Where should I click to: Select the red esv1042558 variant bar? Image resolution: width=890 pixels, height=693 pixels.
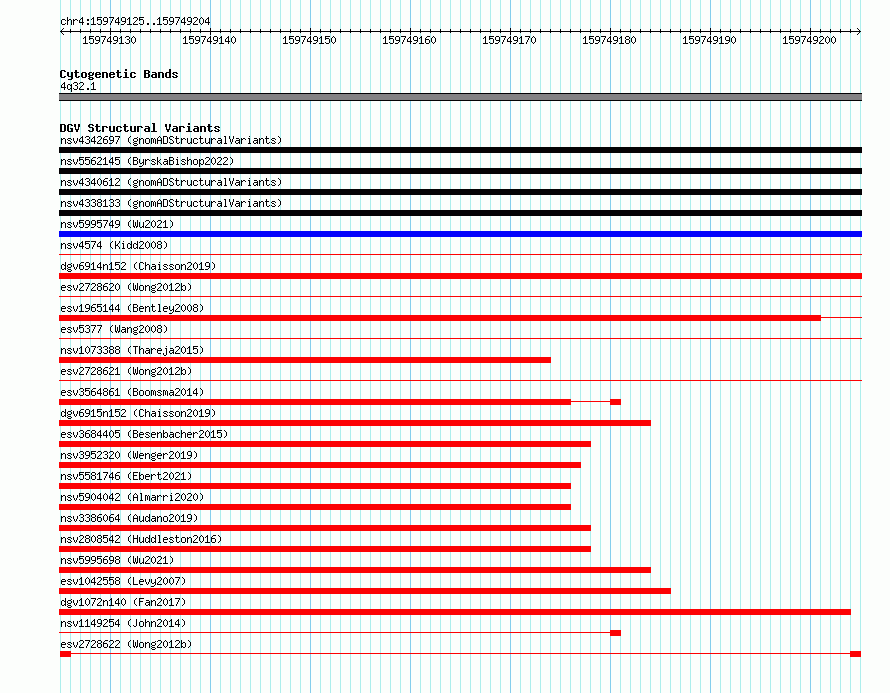(x=365, y=591)
